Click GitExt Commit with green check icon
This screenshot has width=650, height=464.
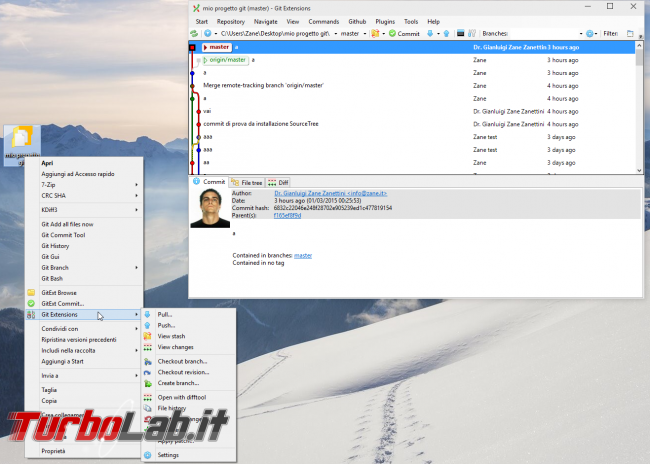point(84,304)
